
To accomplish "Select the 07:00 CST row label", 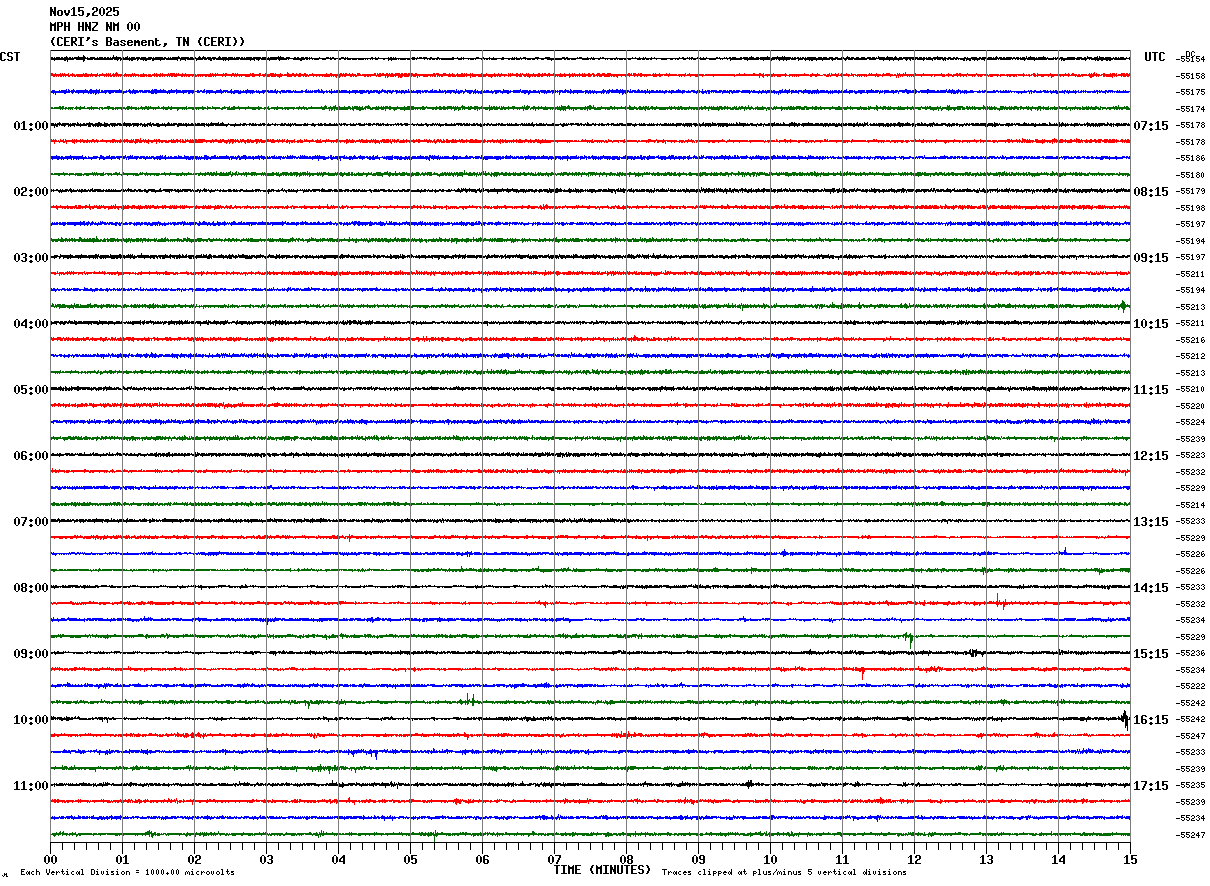I will click(30, 522).
